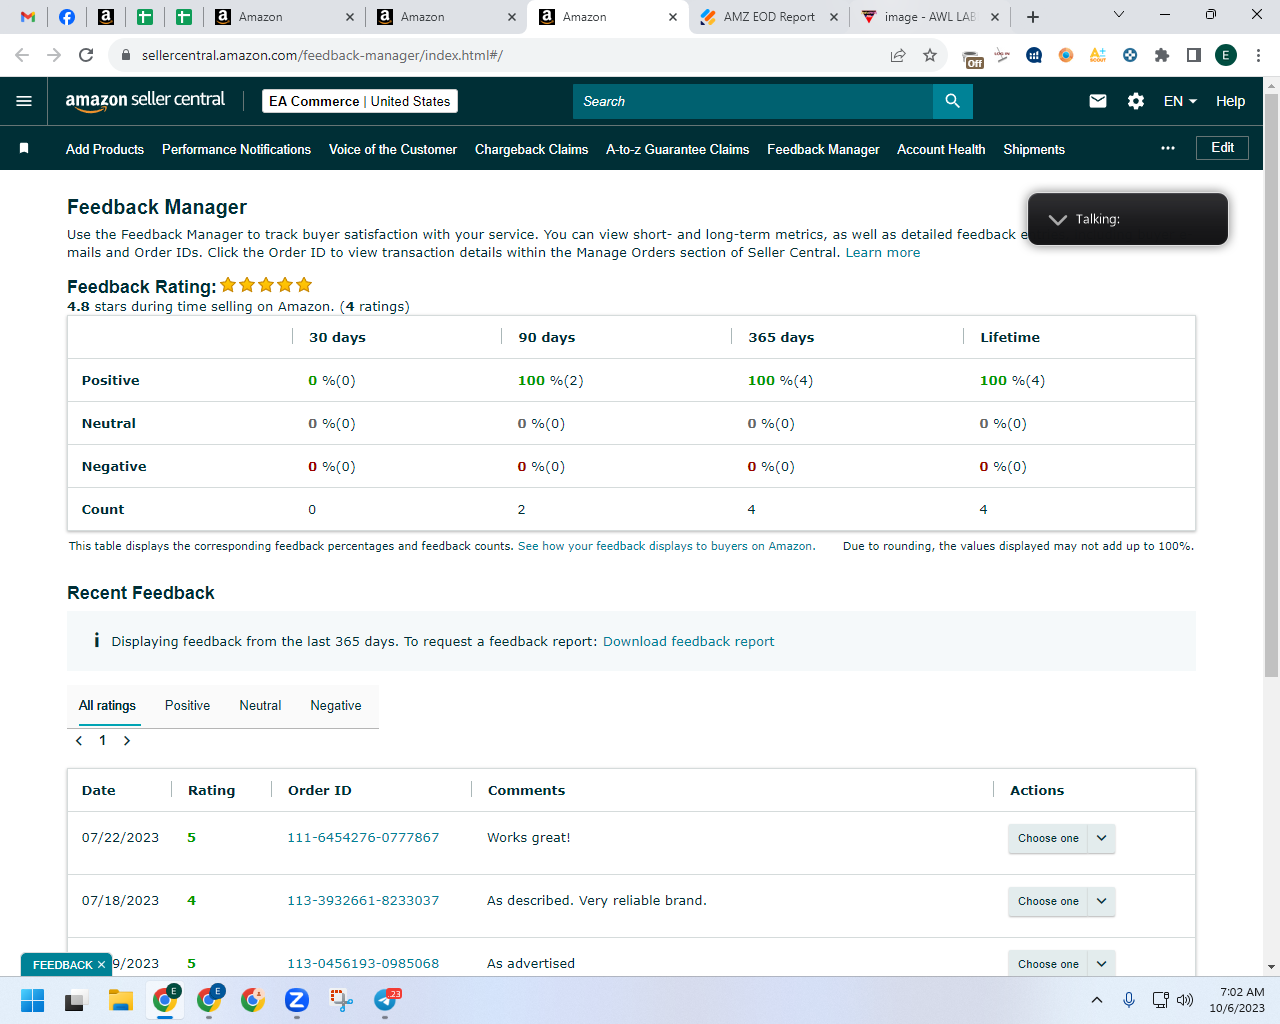Open Shipments in nav bar
This screenshot has width=1280, height=1024.
(1034, 149)
